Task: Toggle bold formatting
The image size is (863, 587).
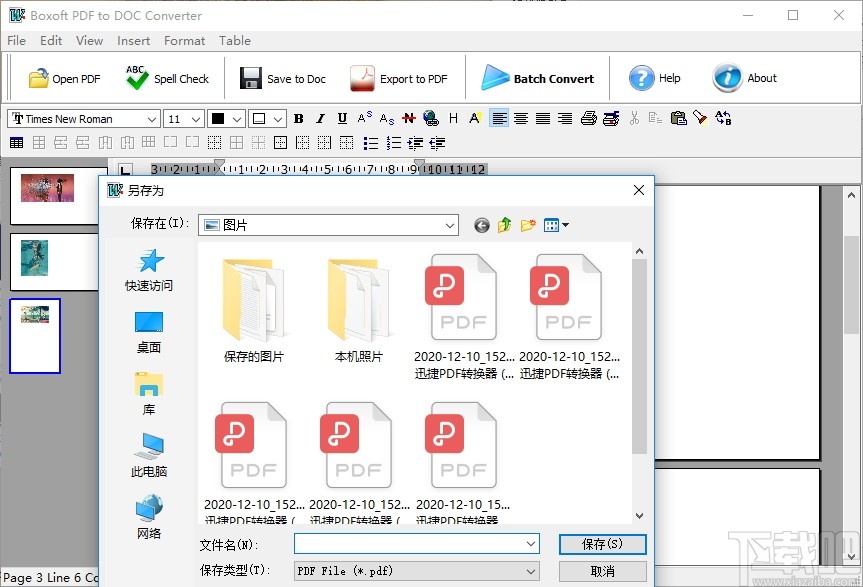Action: pyautogui.click(x=298, y=118)
